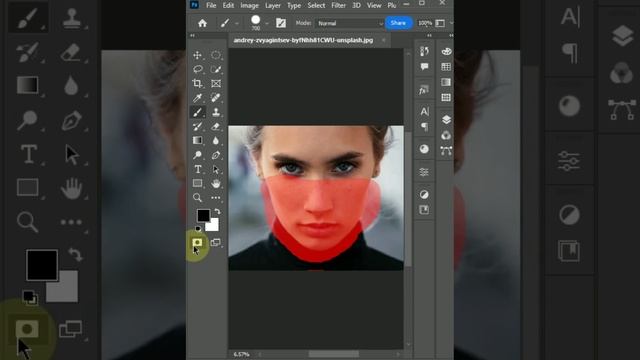
Task: Select the Eraser tool
Action: pyautogui.click(x=216, y=126)
